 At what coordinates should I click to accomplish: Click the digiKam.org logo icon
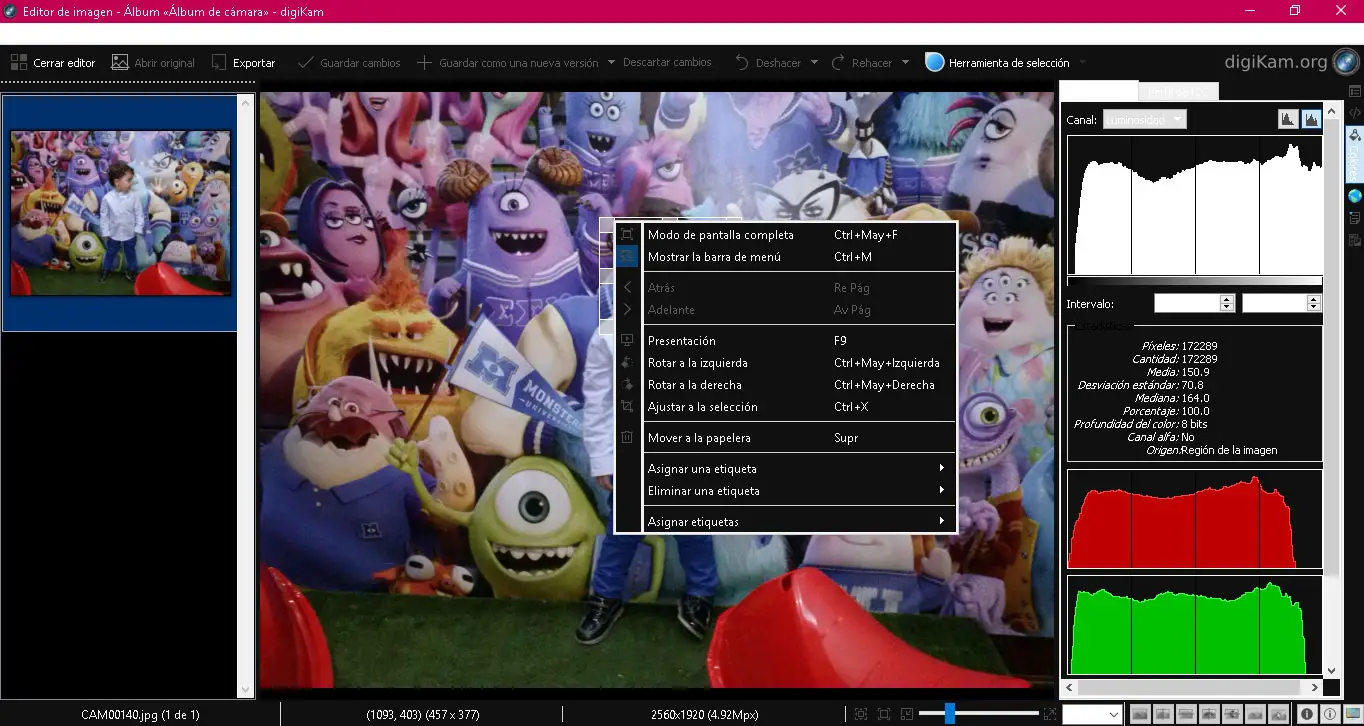coord(1344,62)
